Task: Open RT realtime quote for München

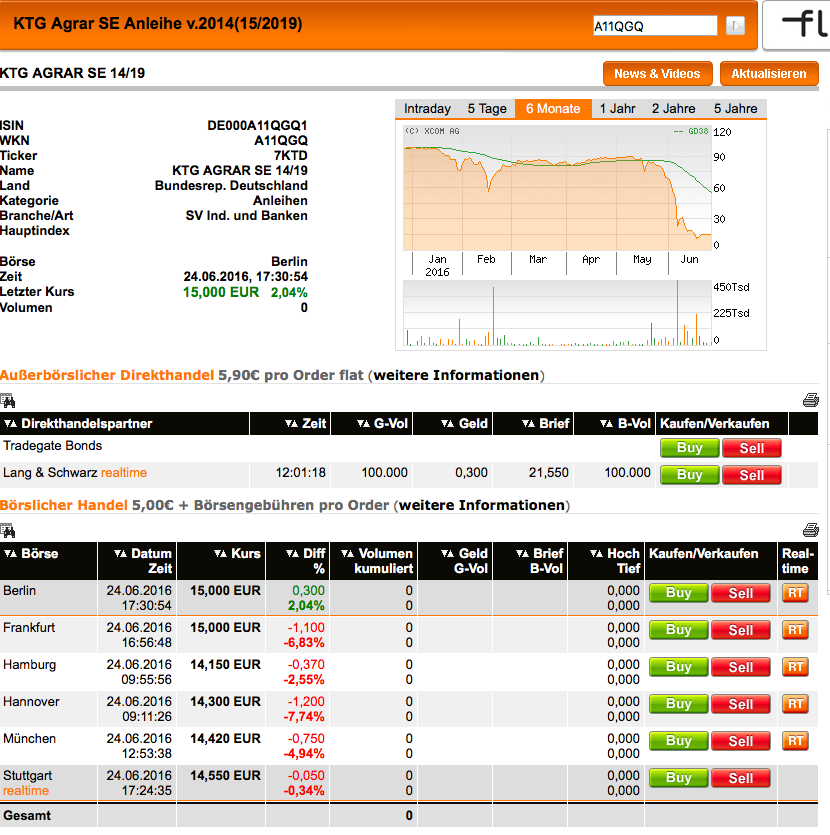Action: pos(795,741)
